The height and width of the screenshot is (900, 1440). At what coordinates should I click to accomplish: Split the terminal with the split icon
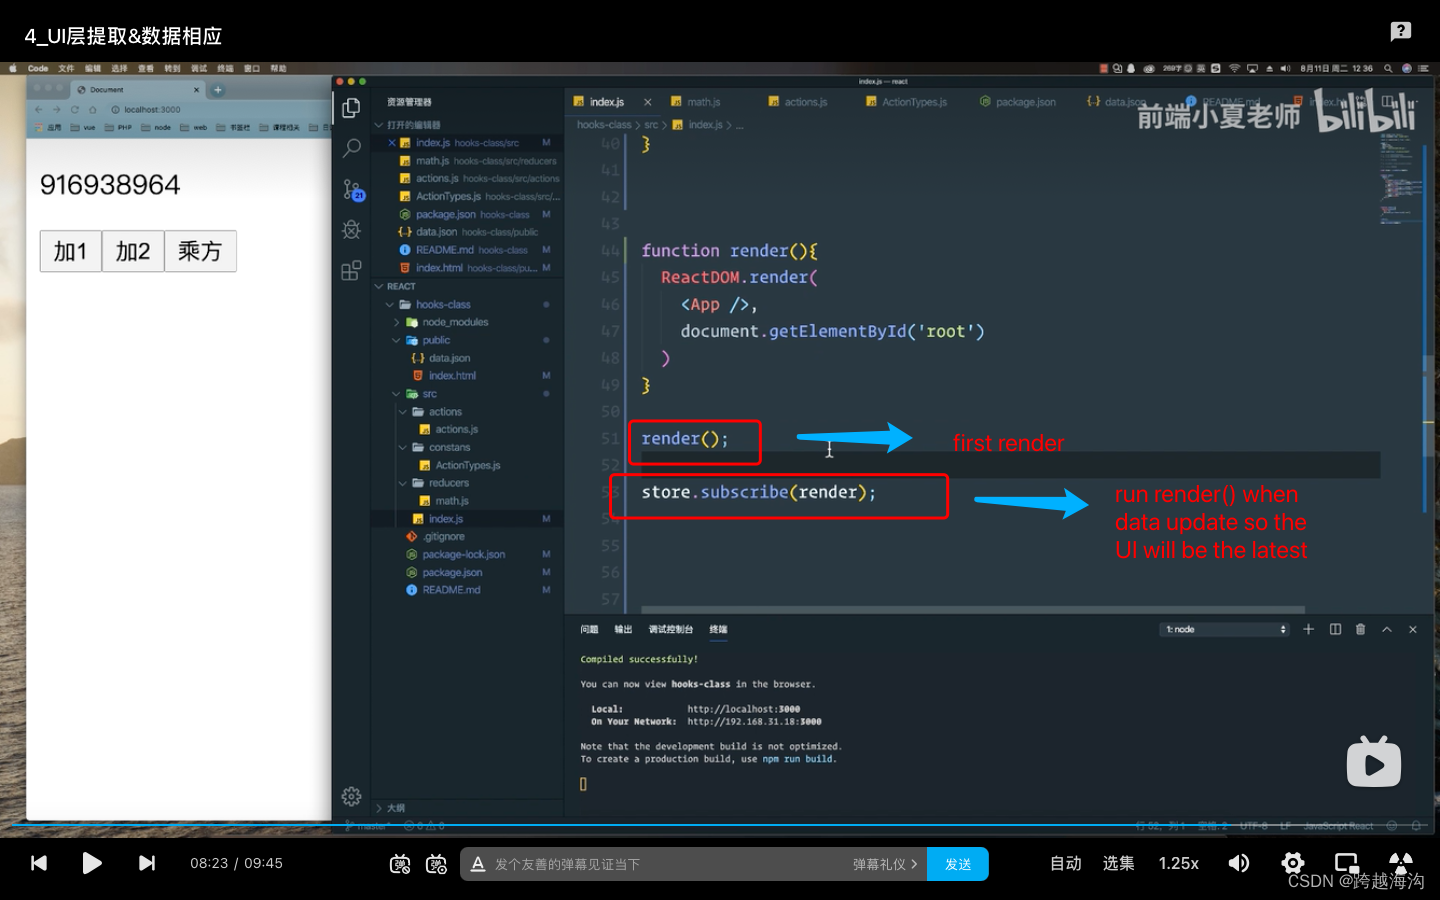1335,629
